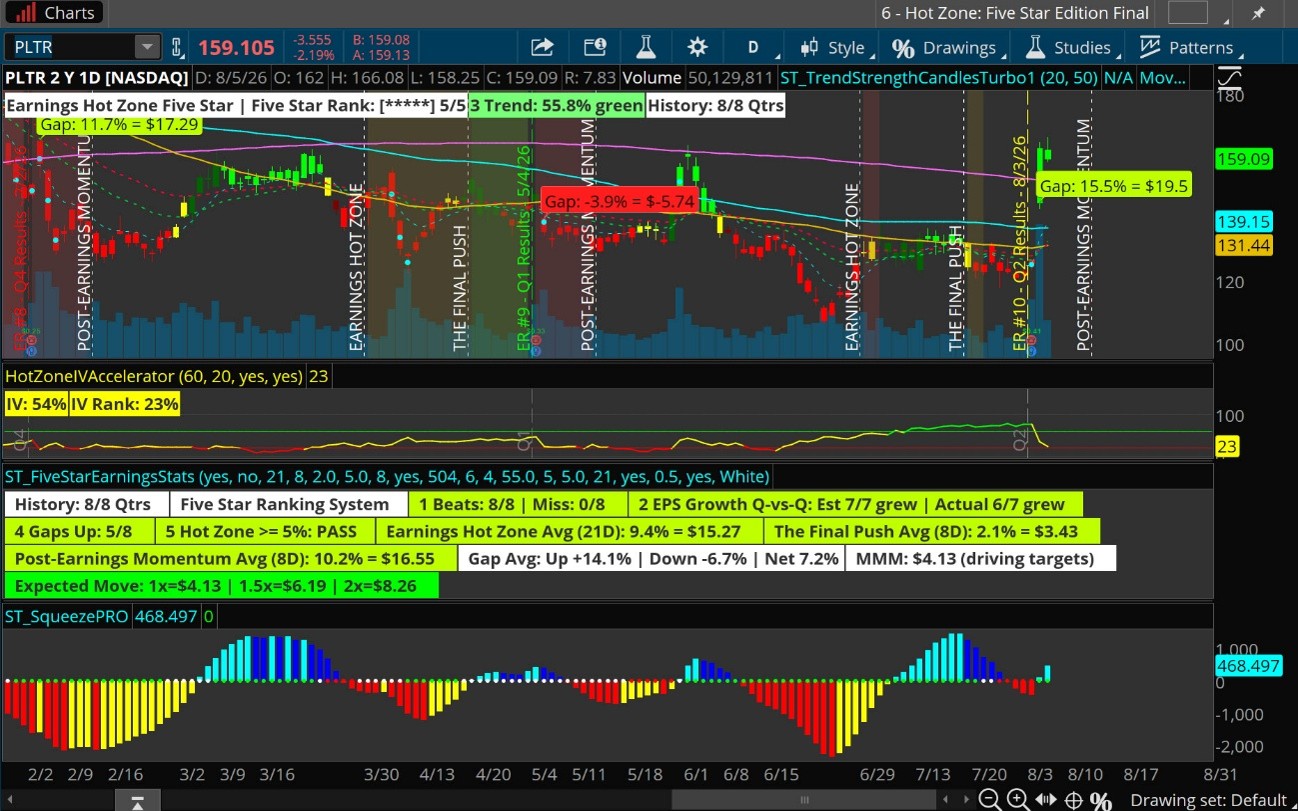Click the 5 Hot Zone >= 5%: PASS label

(266, 531)
